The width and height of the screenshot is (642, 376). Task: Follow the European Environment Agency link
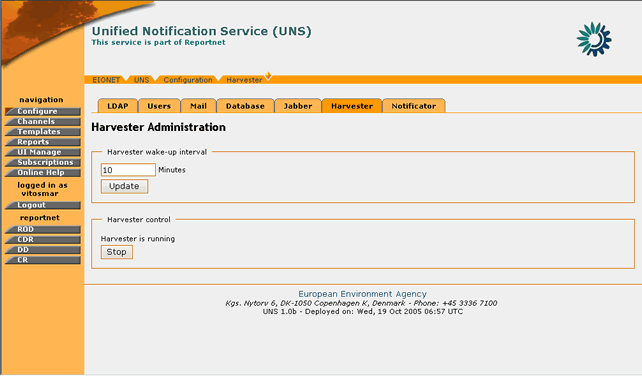[362, 294]
